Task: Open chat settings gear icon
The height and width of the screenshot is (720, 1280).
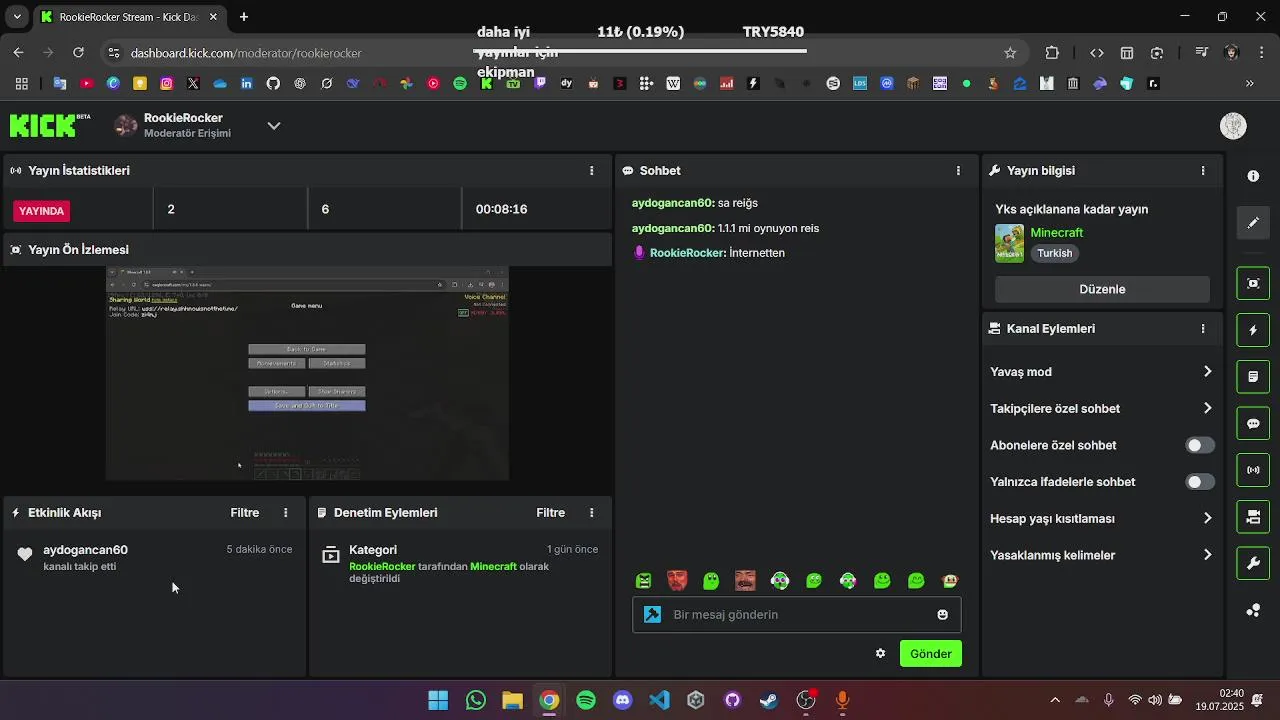Action: (880, 654)
